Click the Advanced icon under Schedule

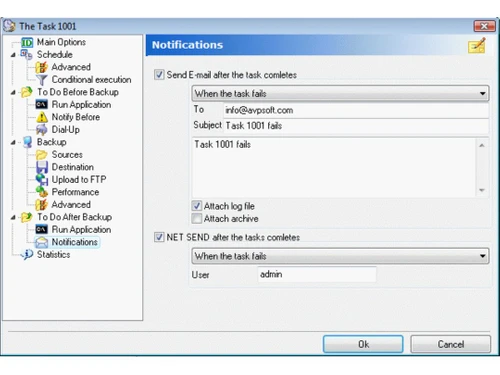click(41, 67)
